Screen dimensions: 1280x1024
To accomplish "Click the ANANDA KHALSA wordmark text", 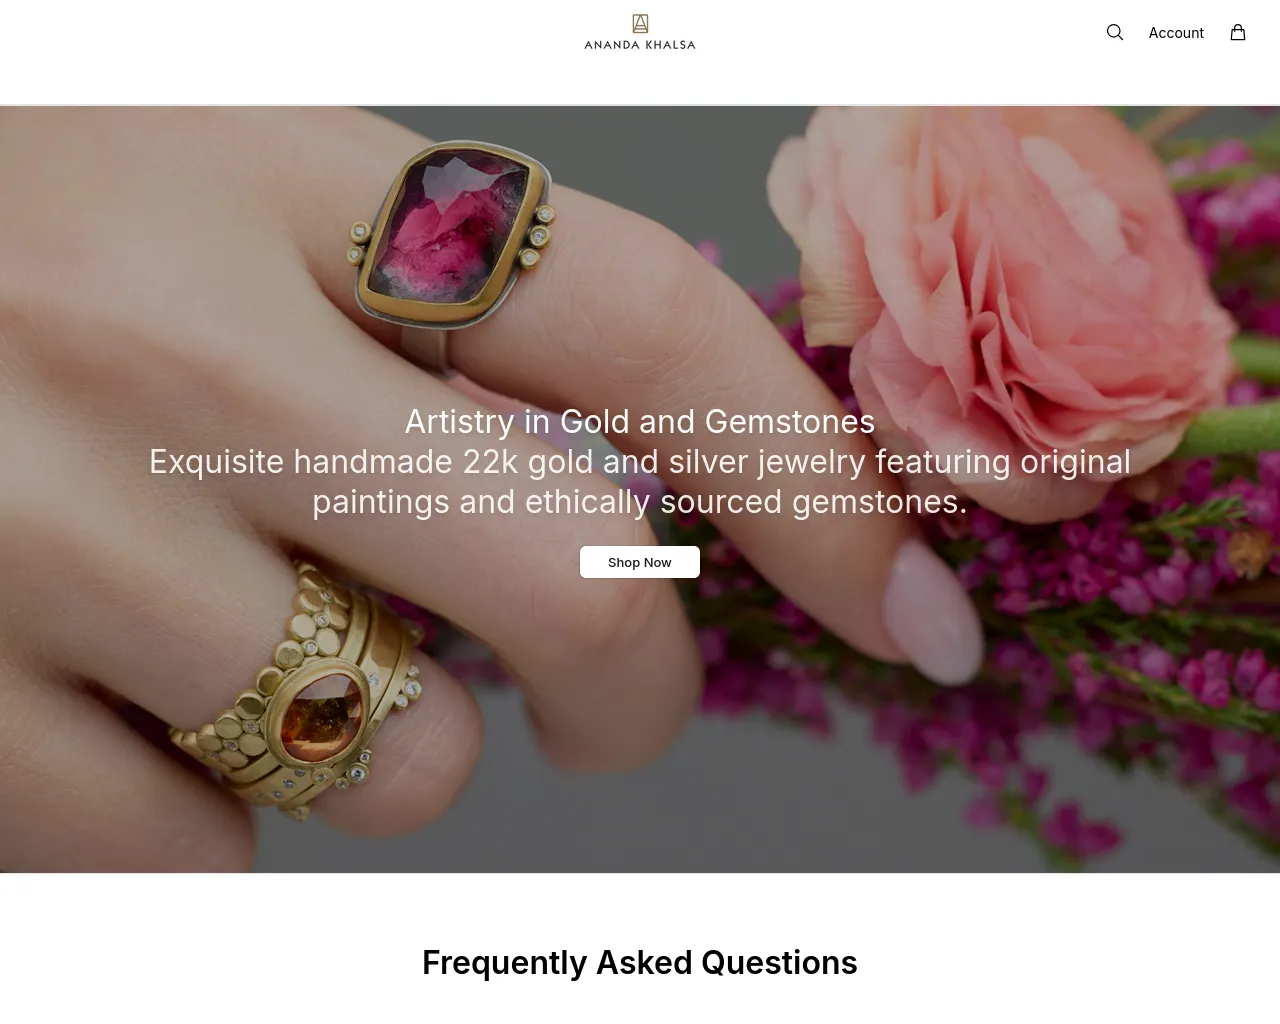I will point(640,45).
